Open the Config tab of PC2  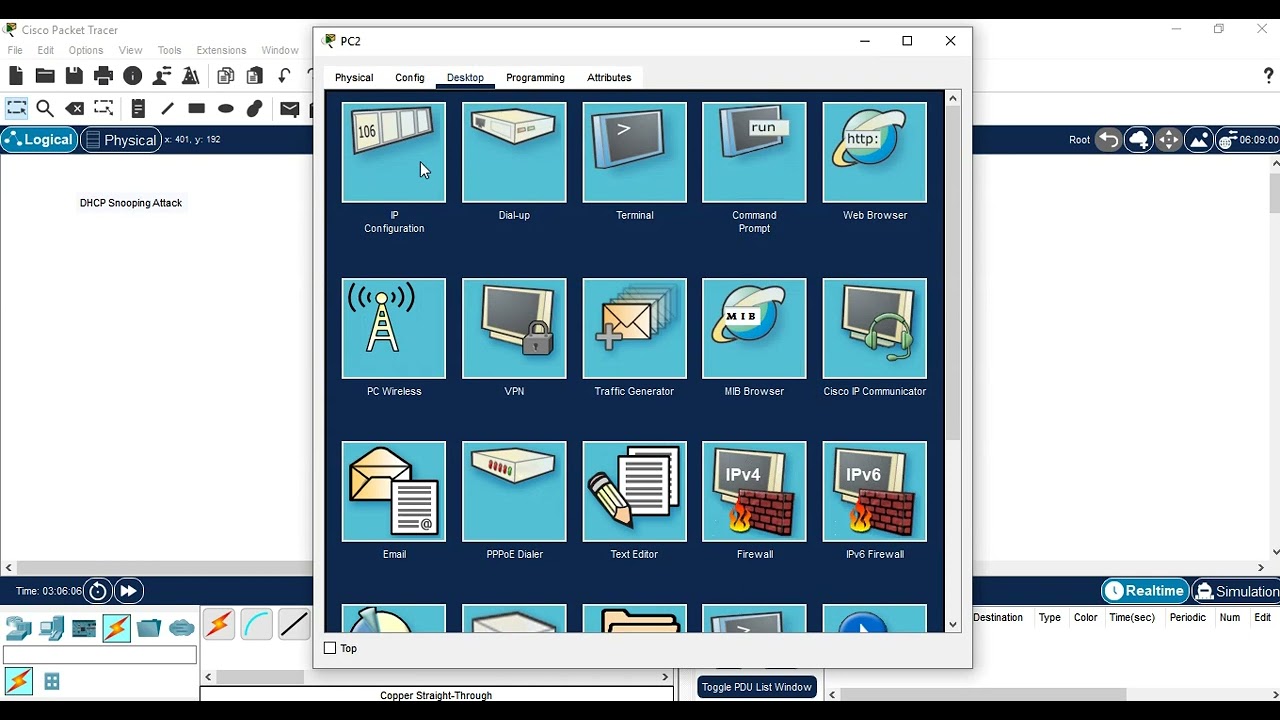click(x=410, y=77)
